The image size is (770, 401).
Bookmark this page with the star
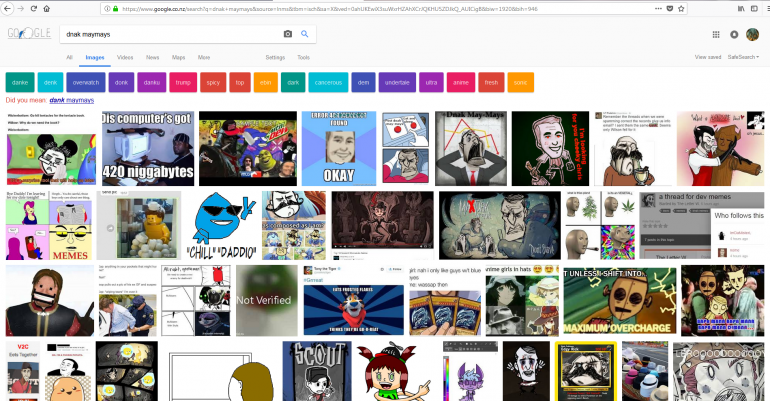tap(681, 8)
